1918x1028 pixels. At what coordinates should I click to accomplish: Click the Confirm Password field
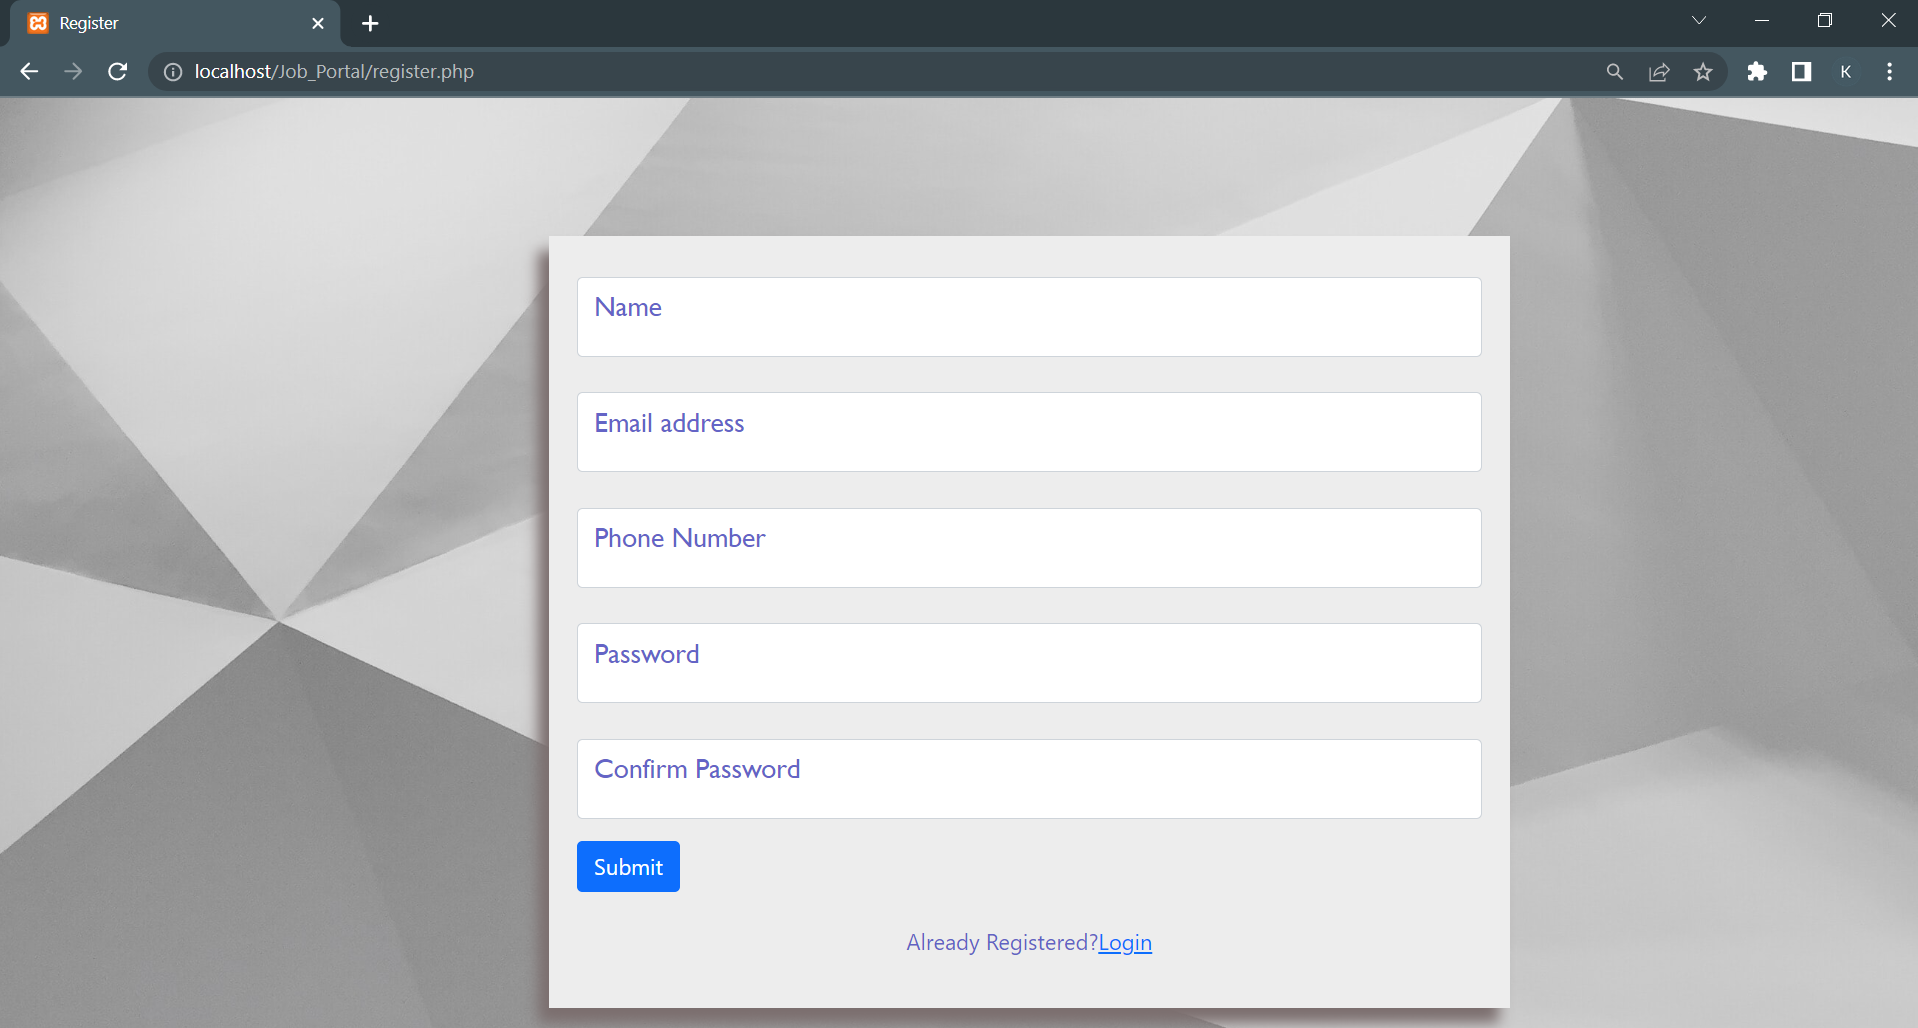pos(1028,778)
